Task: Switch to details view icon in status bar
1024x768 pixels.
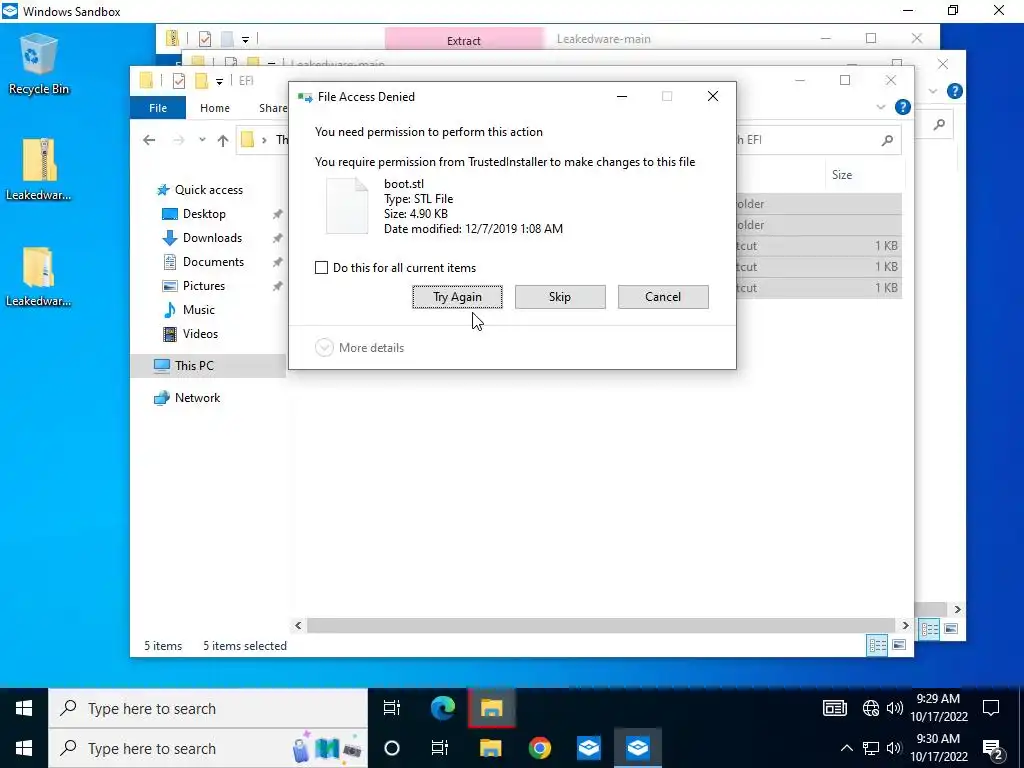Action: 877,645
